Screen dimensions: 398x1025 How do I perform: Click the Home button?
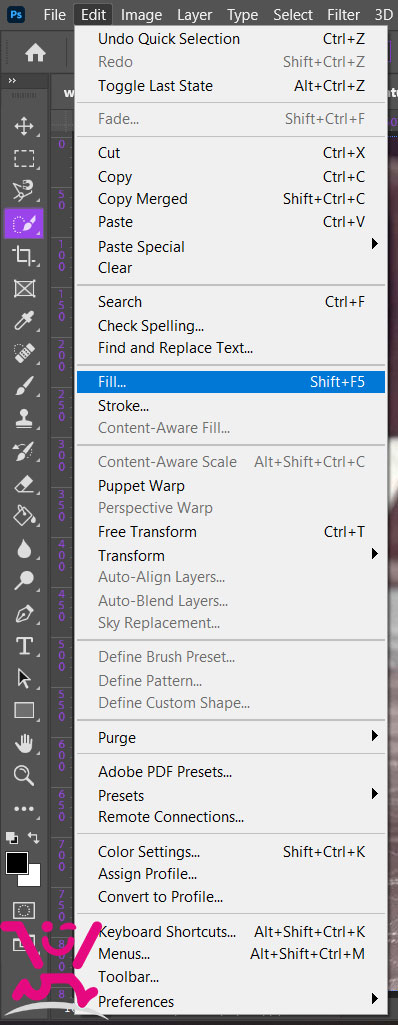pyautogui.click(x=35, y=53)
